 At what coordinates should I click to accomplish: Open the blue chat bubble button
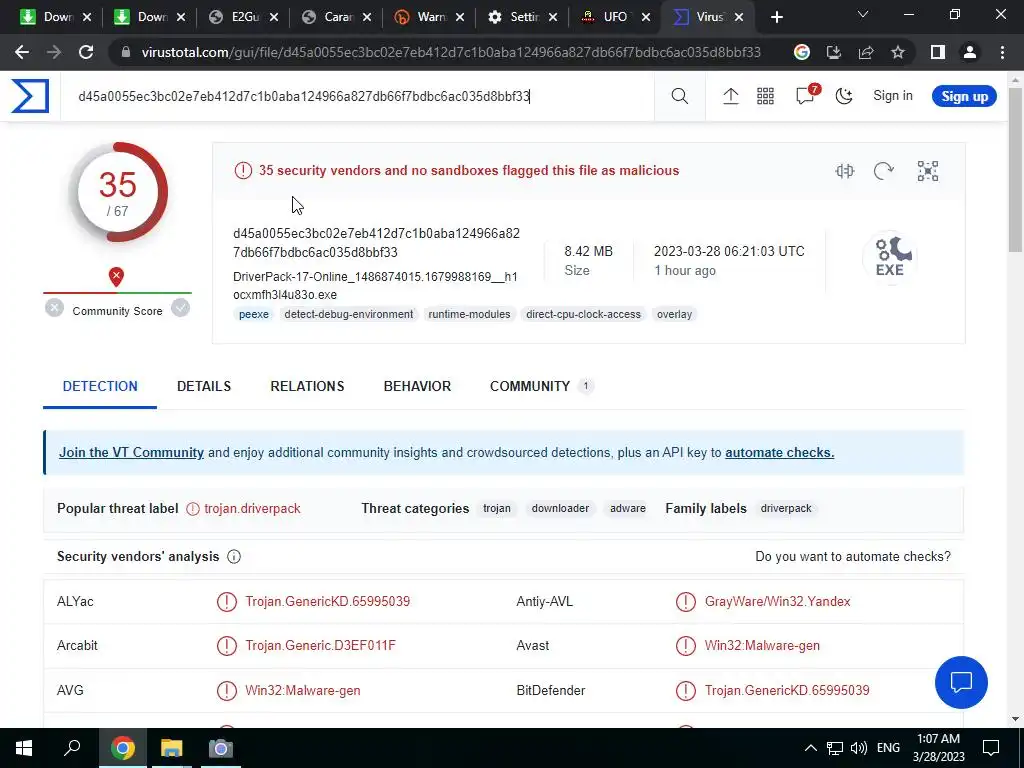tap(961, 682)
